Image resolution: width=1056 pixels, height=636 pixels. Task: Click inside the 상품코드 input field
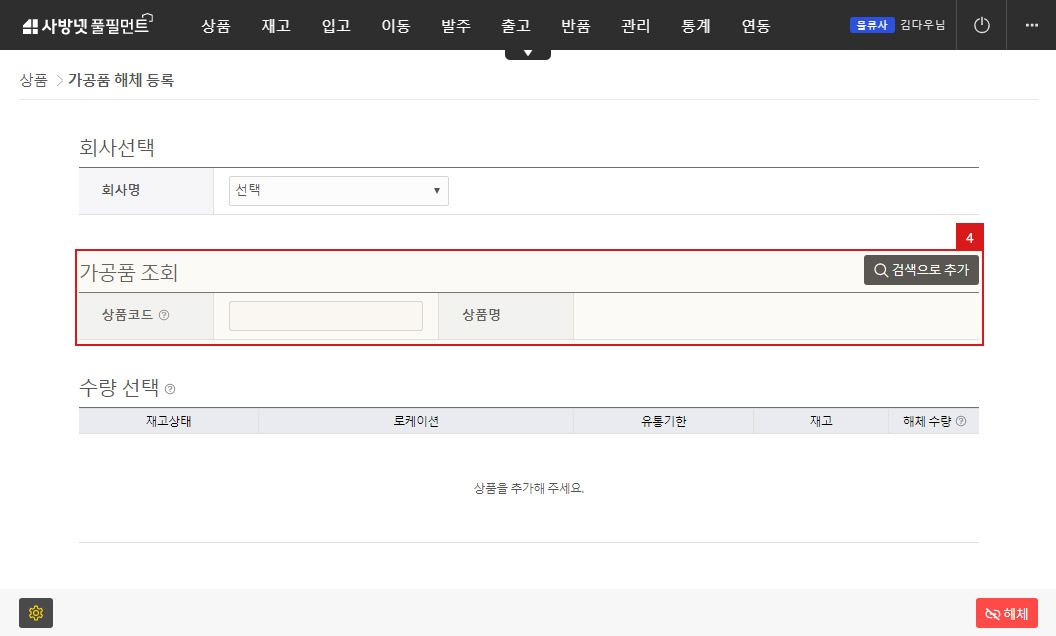click(x=325, y=315)
